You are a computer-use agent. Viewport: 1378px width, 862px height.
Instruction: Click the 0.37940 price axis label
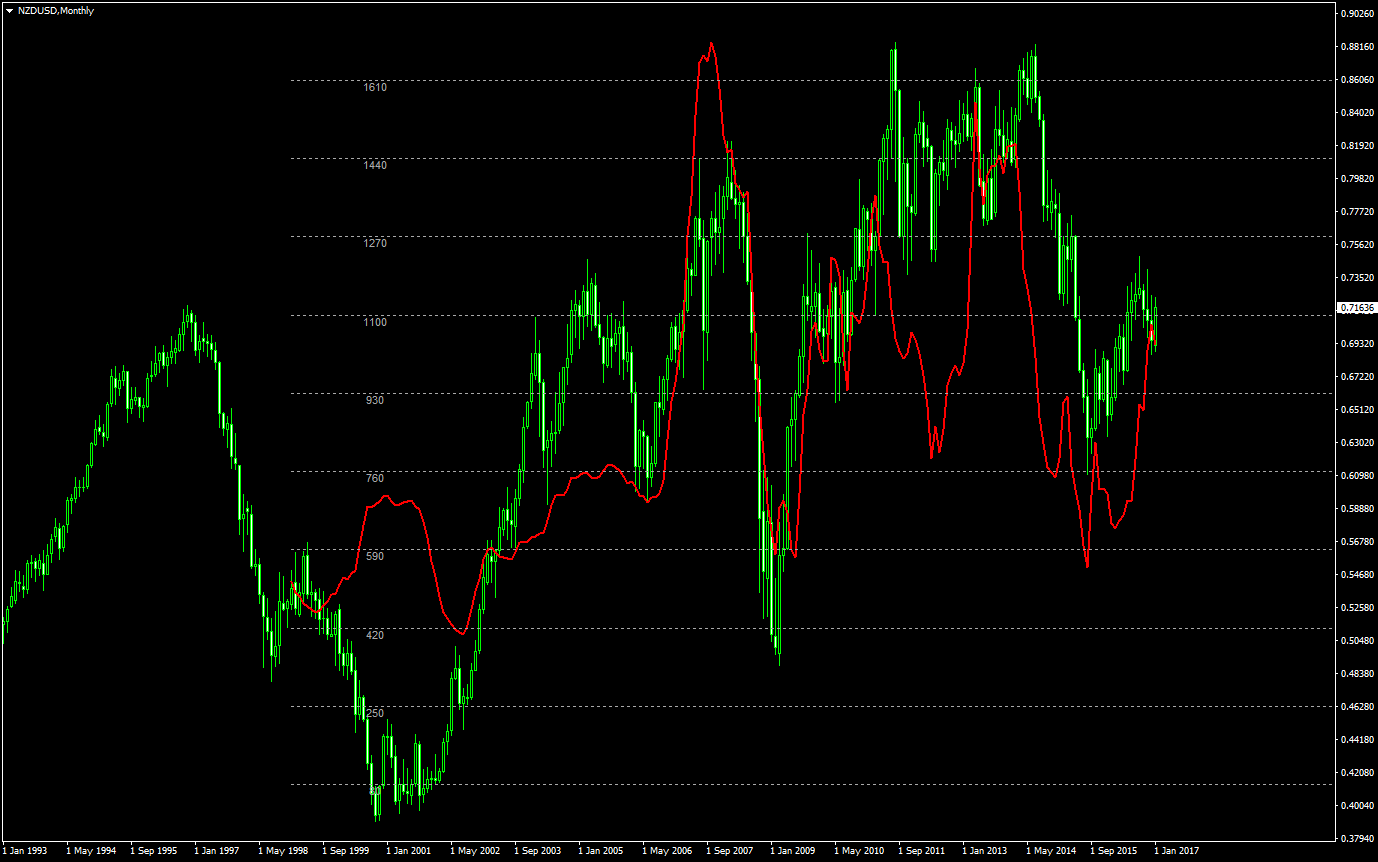(1356, 839)
